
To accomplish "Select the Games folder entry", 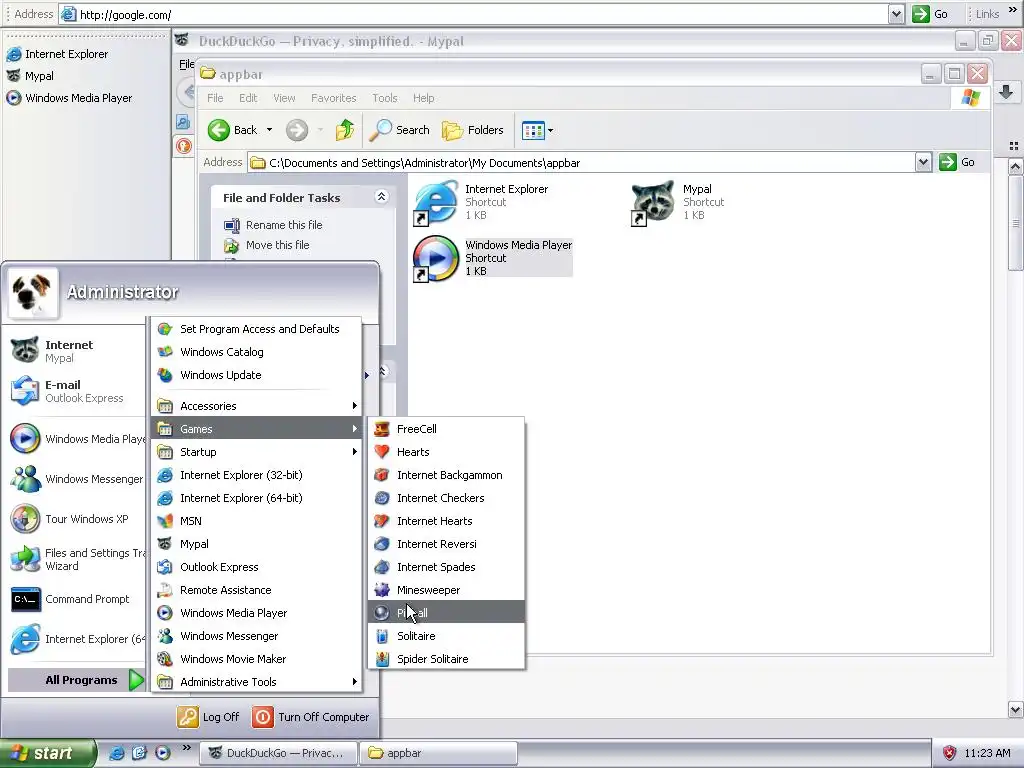I will coord(257,429).
